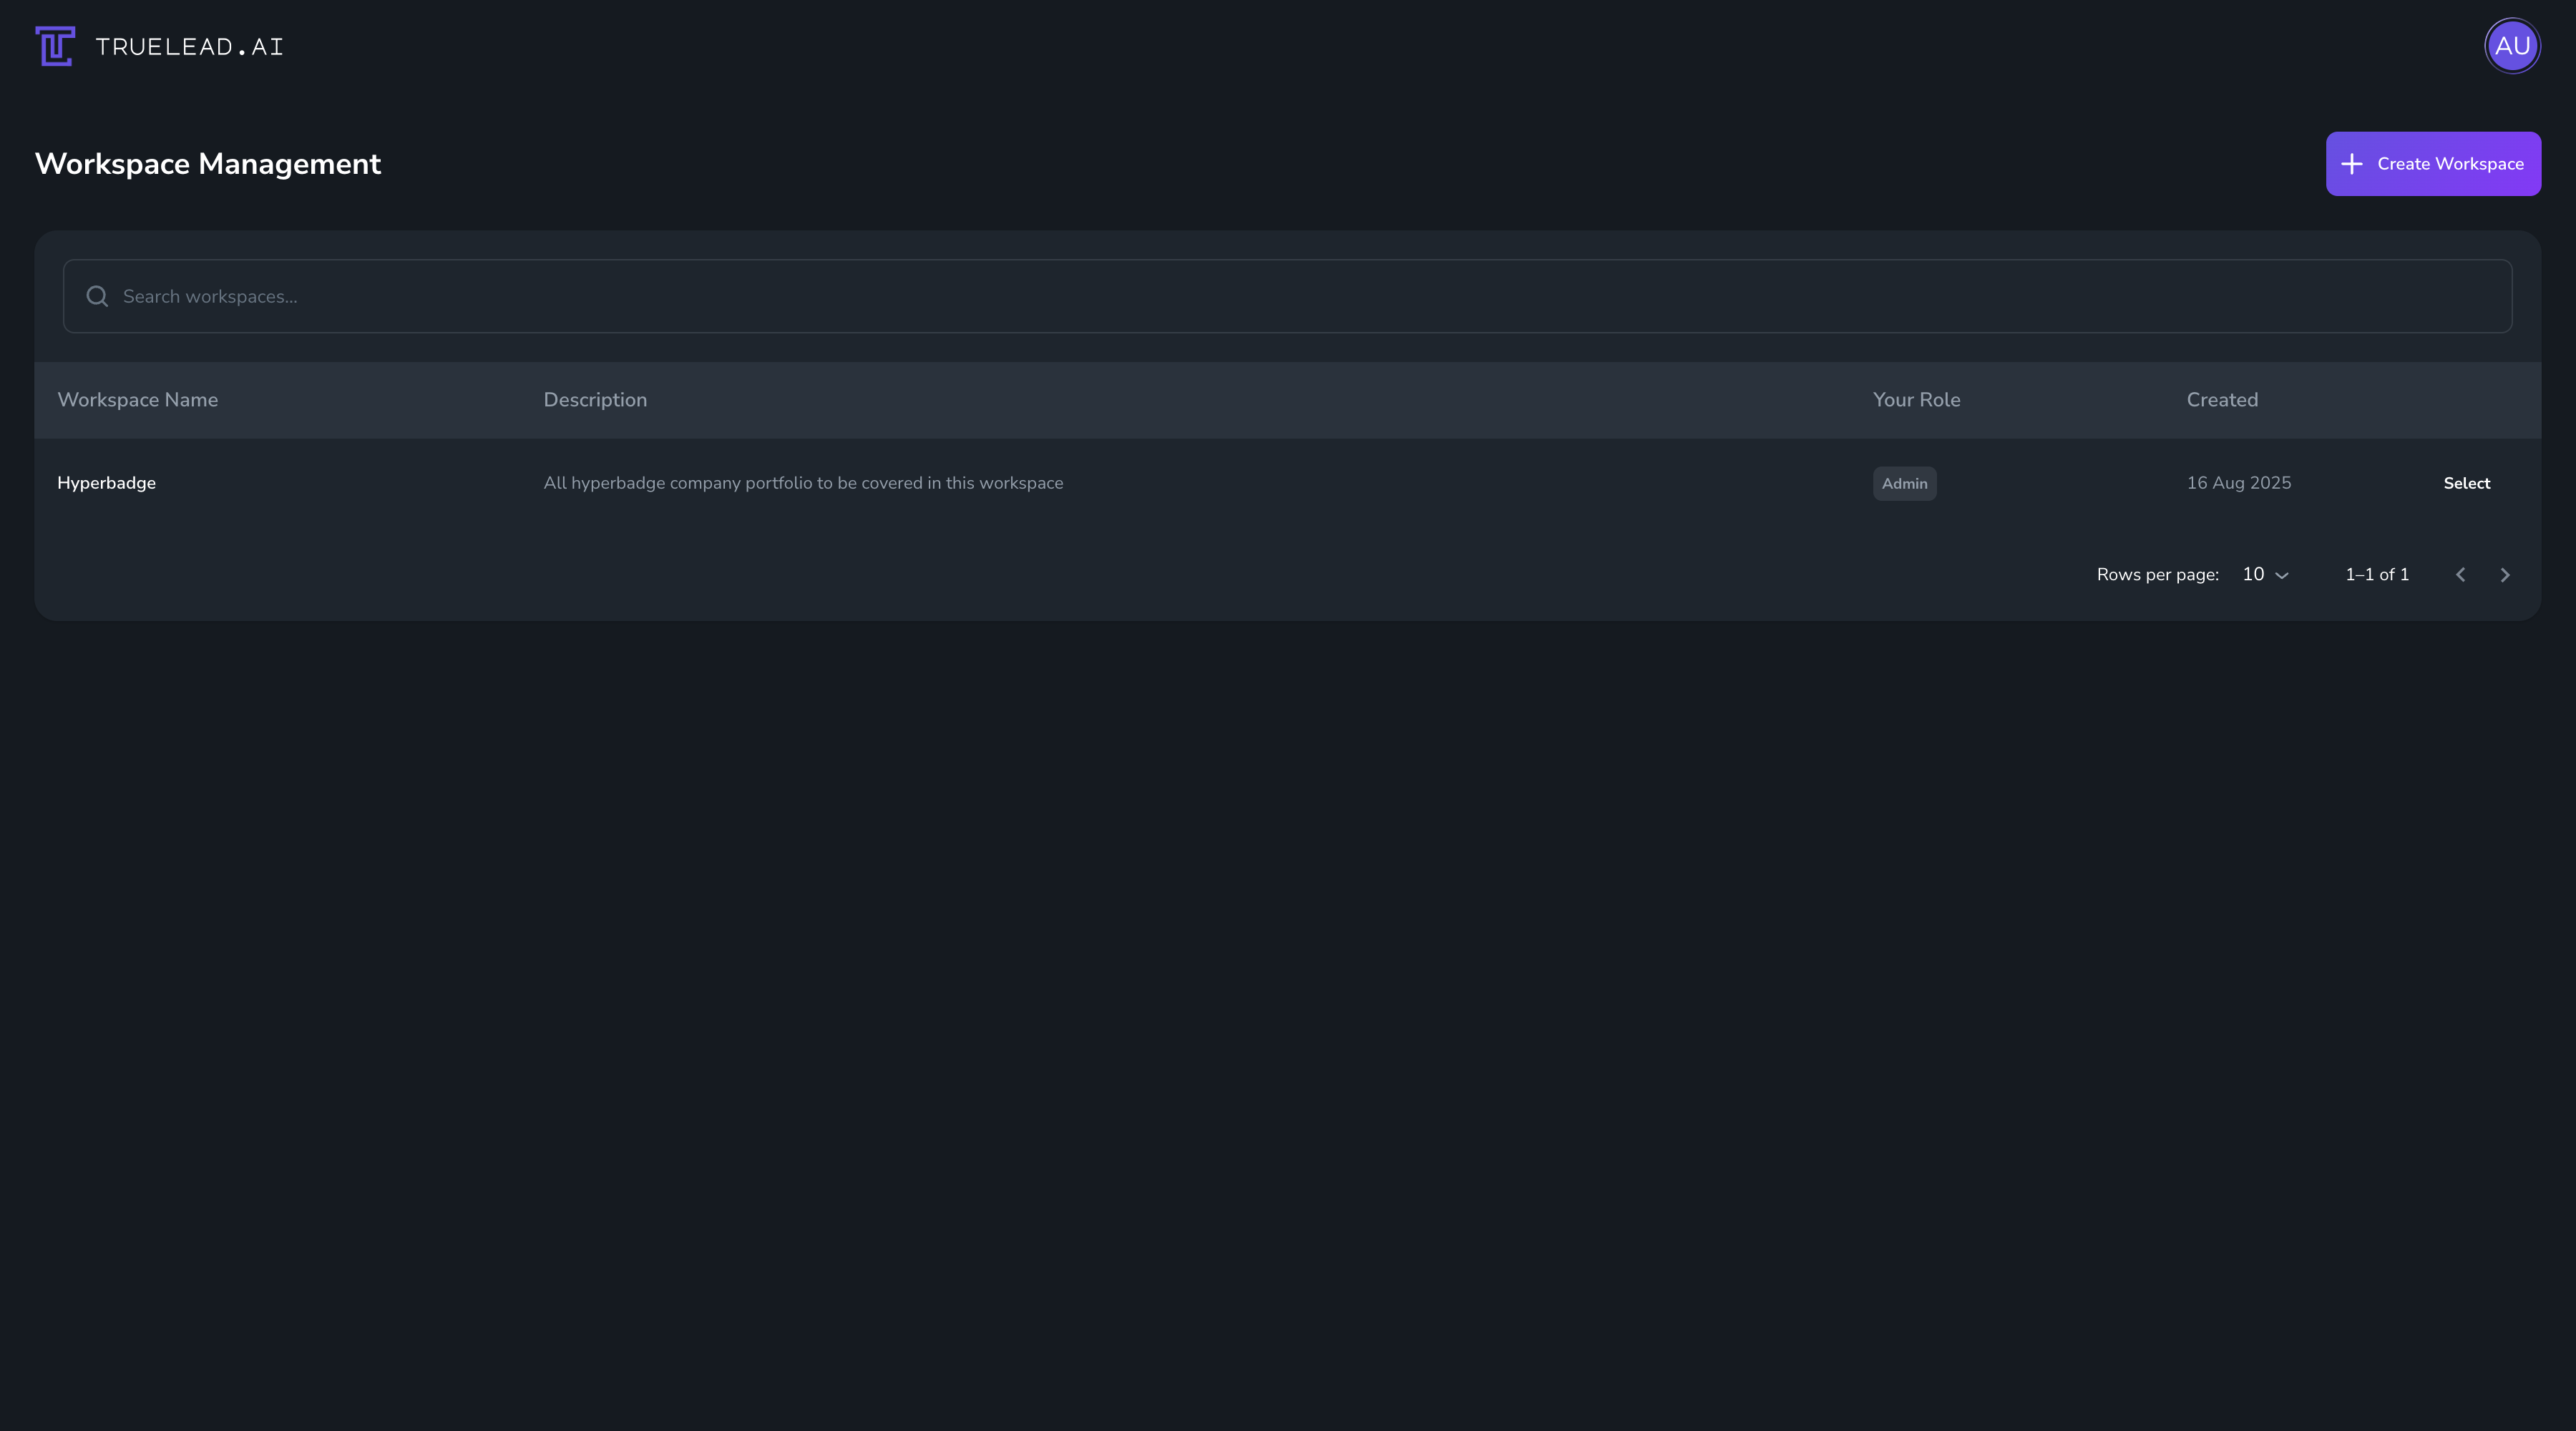The height and width of the screenshot is (1431, 2576).
Task: Focus the Search workspaces field
Action: (x=1287, y=296)
